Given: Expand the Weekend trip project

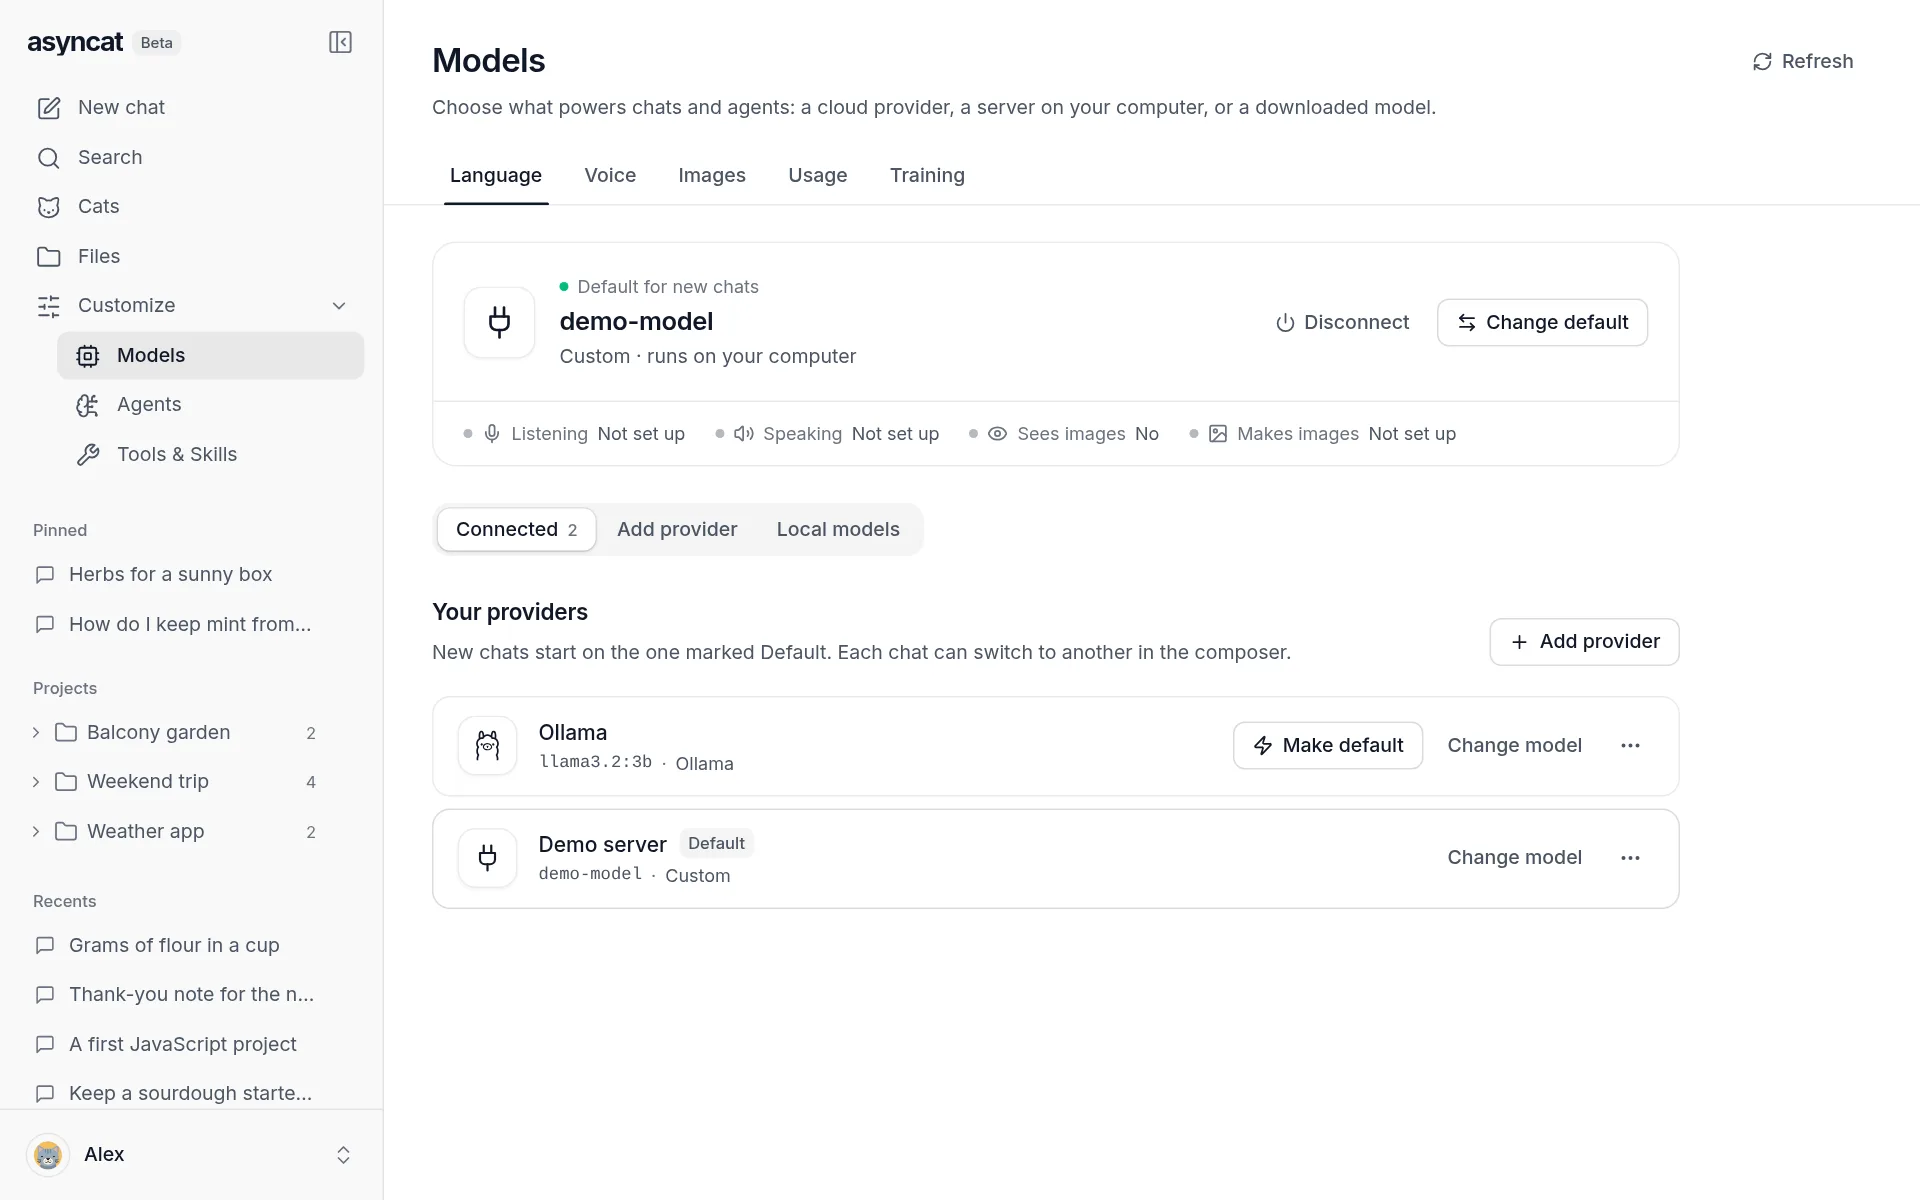Looking at the screenshot, I should pos(36,782).
